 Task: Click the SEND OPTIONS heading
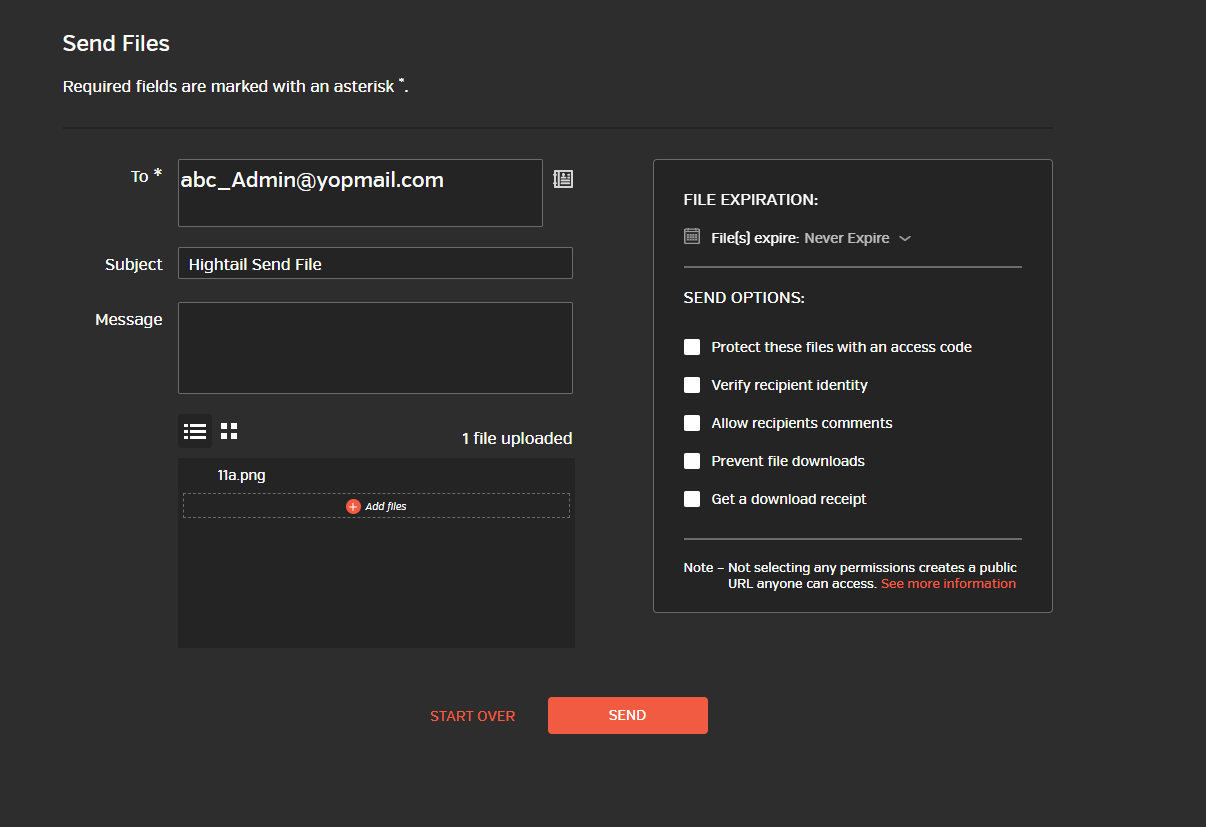pyautogui.click(x=744, y=297)
